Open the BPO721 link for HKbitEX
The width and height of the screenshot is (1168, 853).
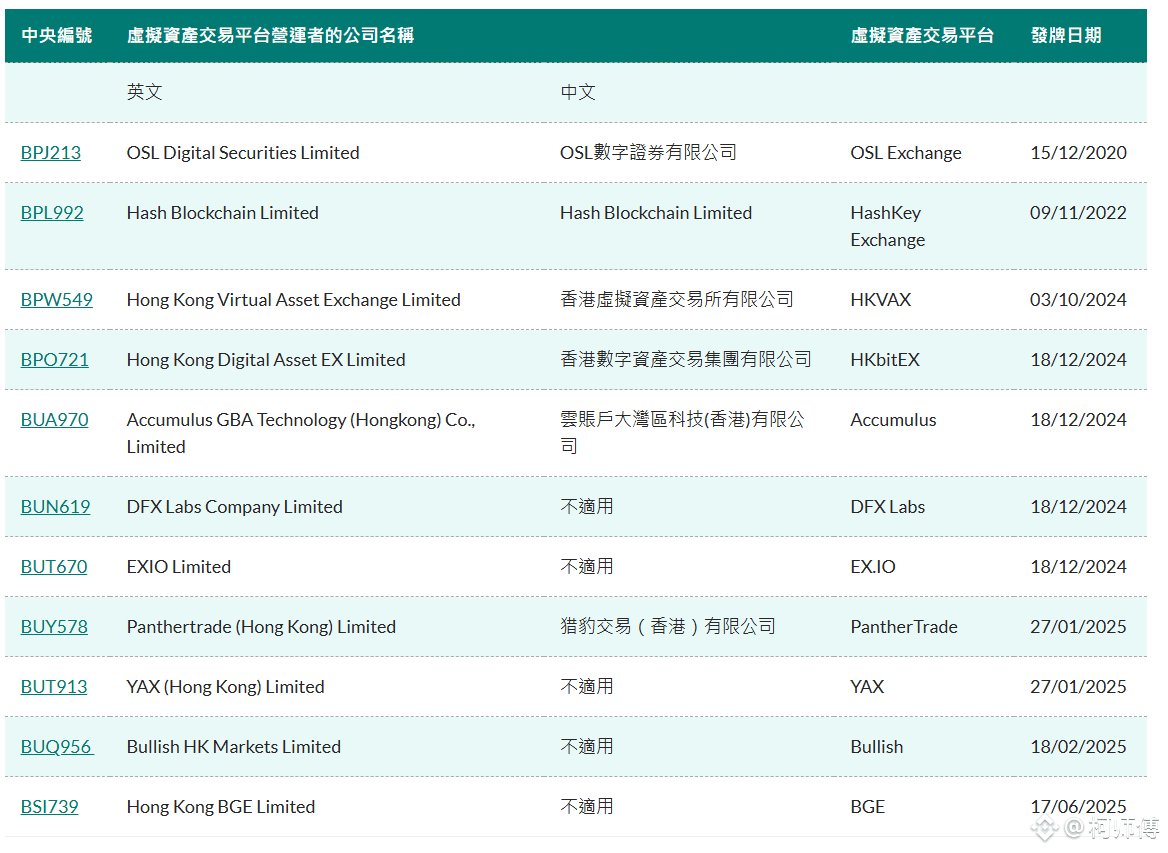point(54,359)
